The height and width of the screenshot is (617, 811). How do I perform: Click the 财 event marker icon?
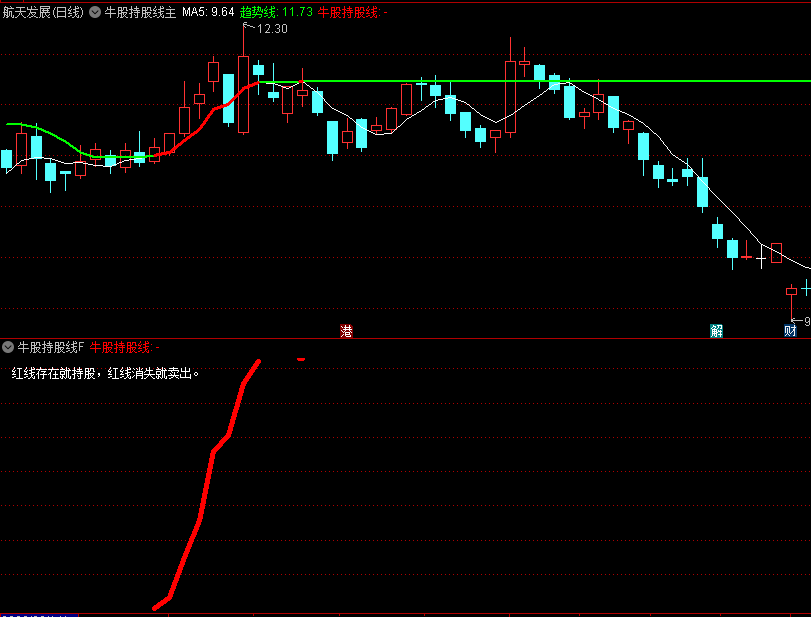point(790,331)
